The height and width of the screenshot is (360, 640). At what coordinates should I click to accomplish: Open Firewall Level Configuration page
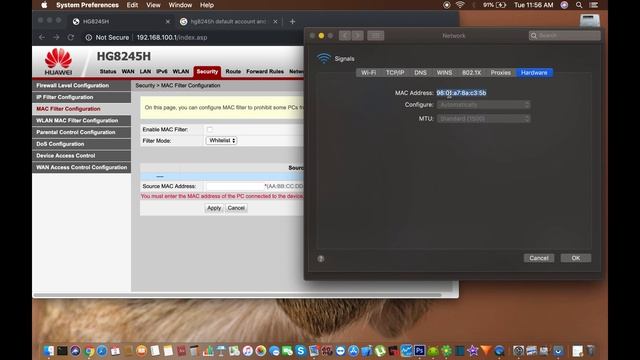click(82, 86)
